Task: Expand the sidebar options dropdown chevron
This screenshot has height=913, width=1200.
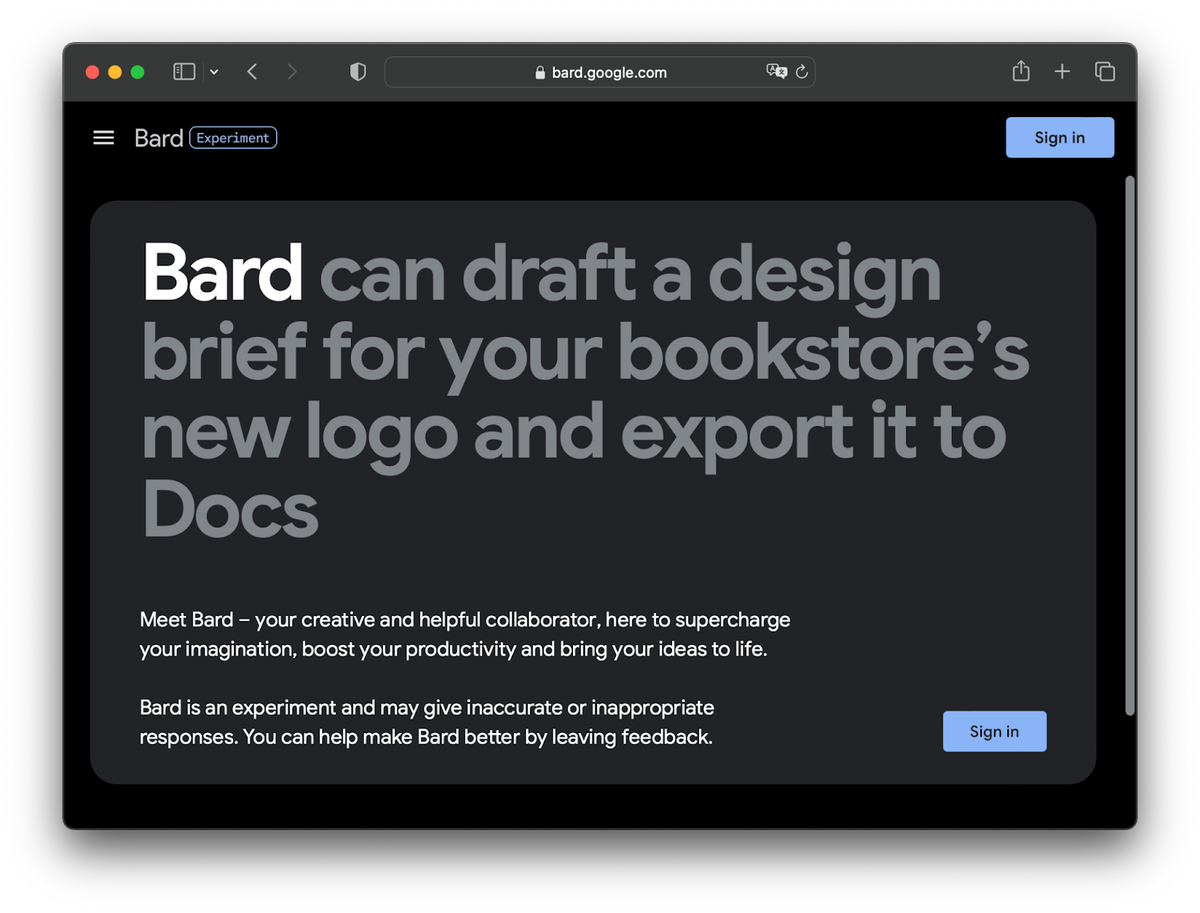Action: pos(214,72)
